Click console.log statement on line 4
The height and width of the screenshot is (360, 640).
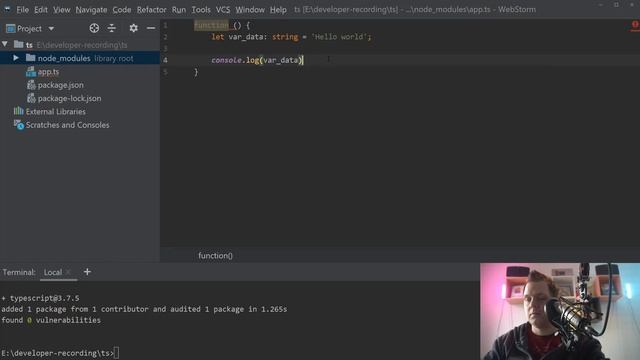(x=257, y=60)
